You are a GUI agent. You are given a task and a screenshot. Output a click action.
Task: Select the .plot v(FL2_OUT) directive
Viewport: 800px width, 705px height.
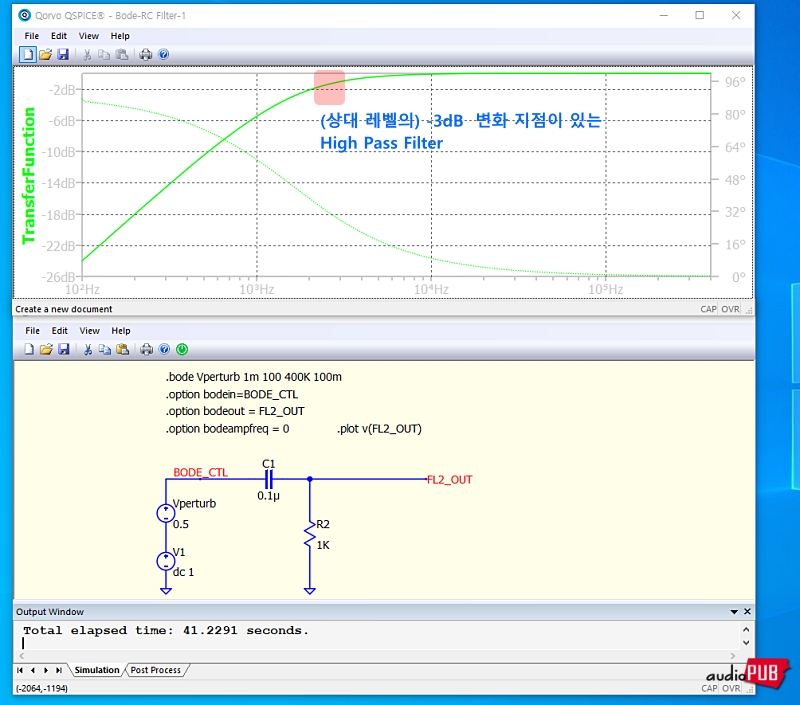click(x=380, y=429)
